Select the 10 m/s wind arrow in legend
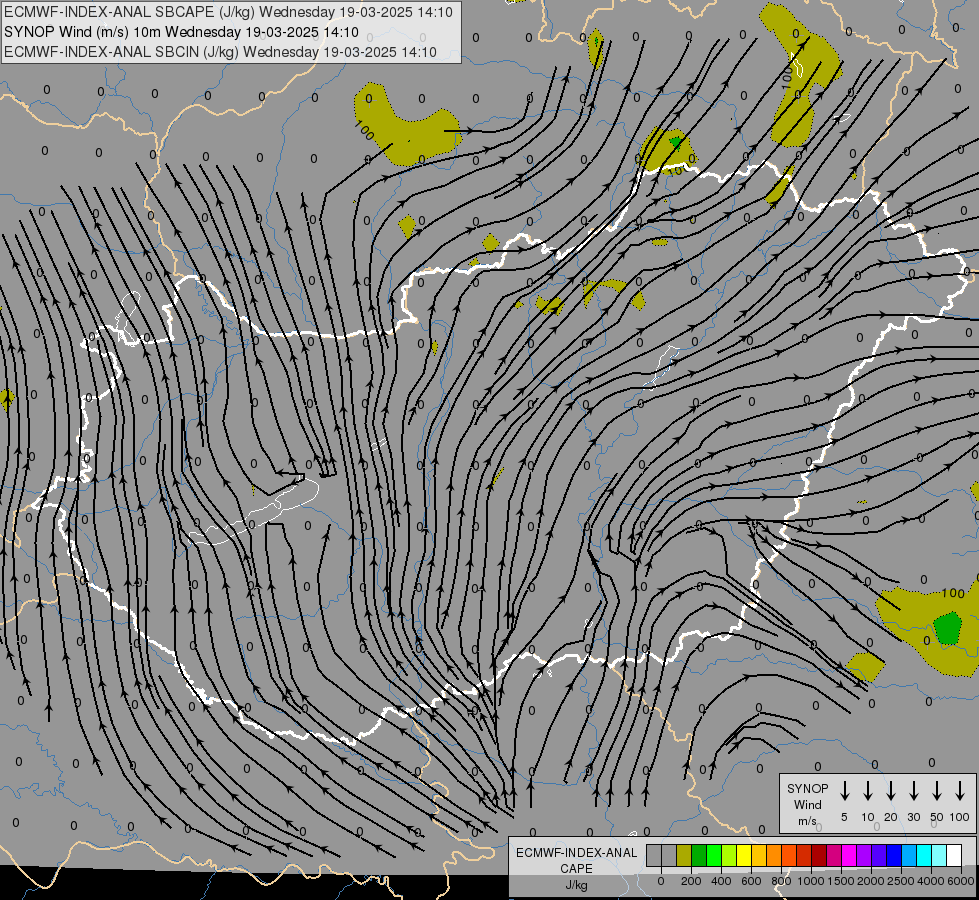The height and width of the screenshot is (900, 979). [x=868, y=791]
